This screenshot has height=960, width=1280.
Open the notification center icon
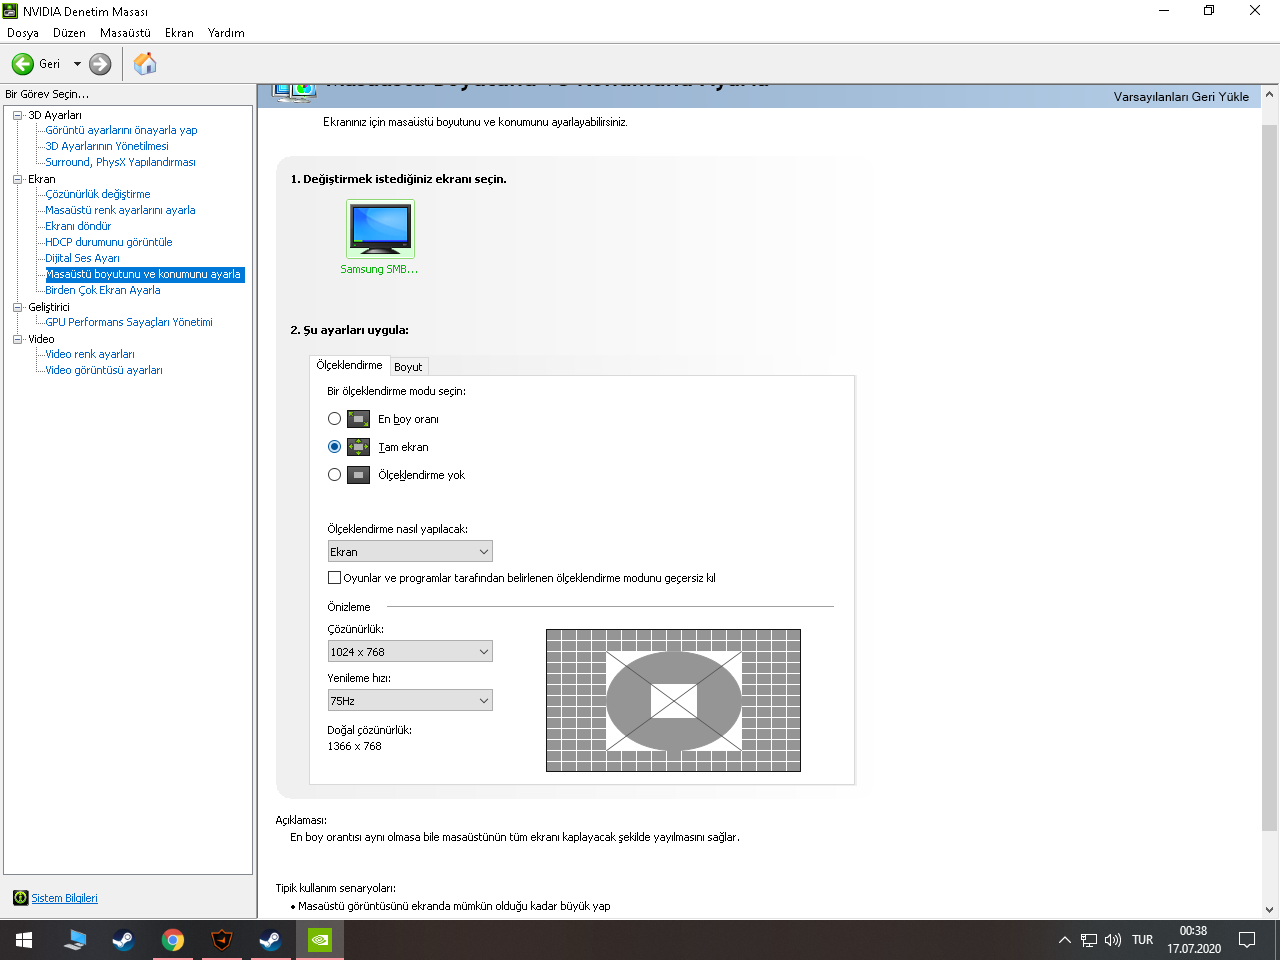coord(1247,940)
